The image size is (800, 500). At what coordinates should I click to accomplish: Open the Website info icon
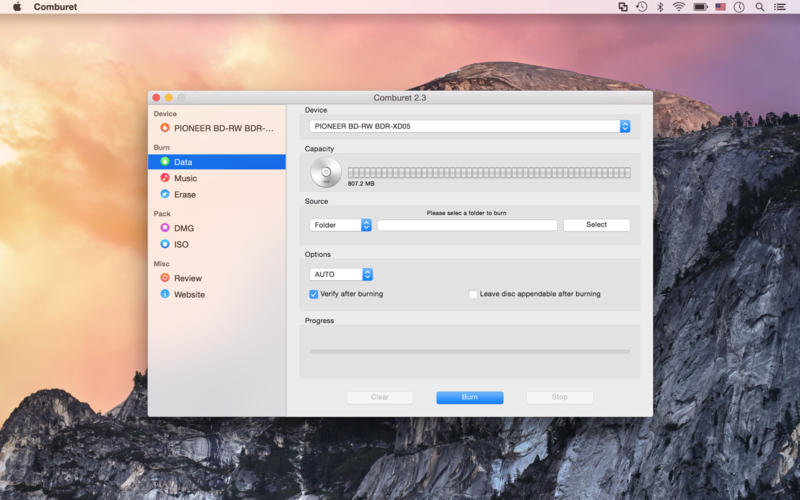165,294
